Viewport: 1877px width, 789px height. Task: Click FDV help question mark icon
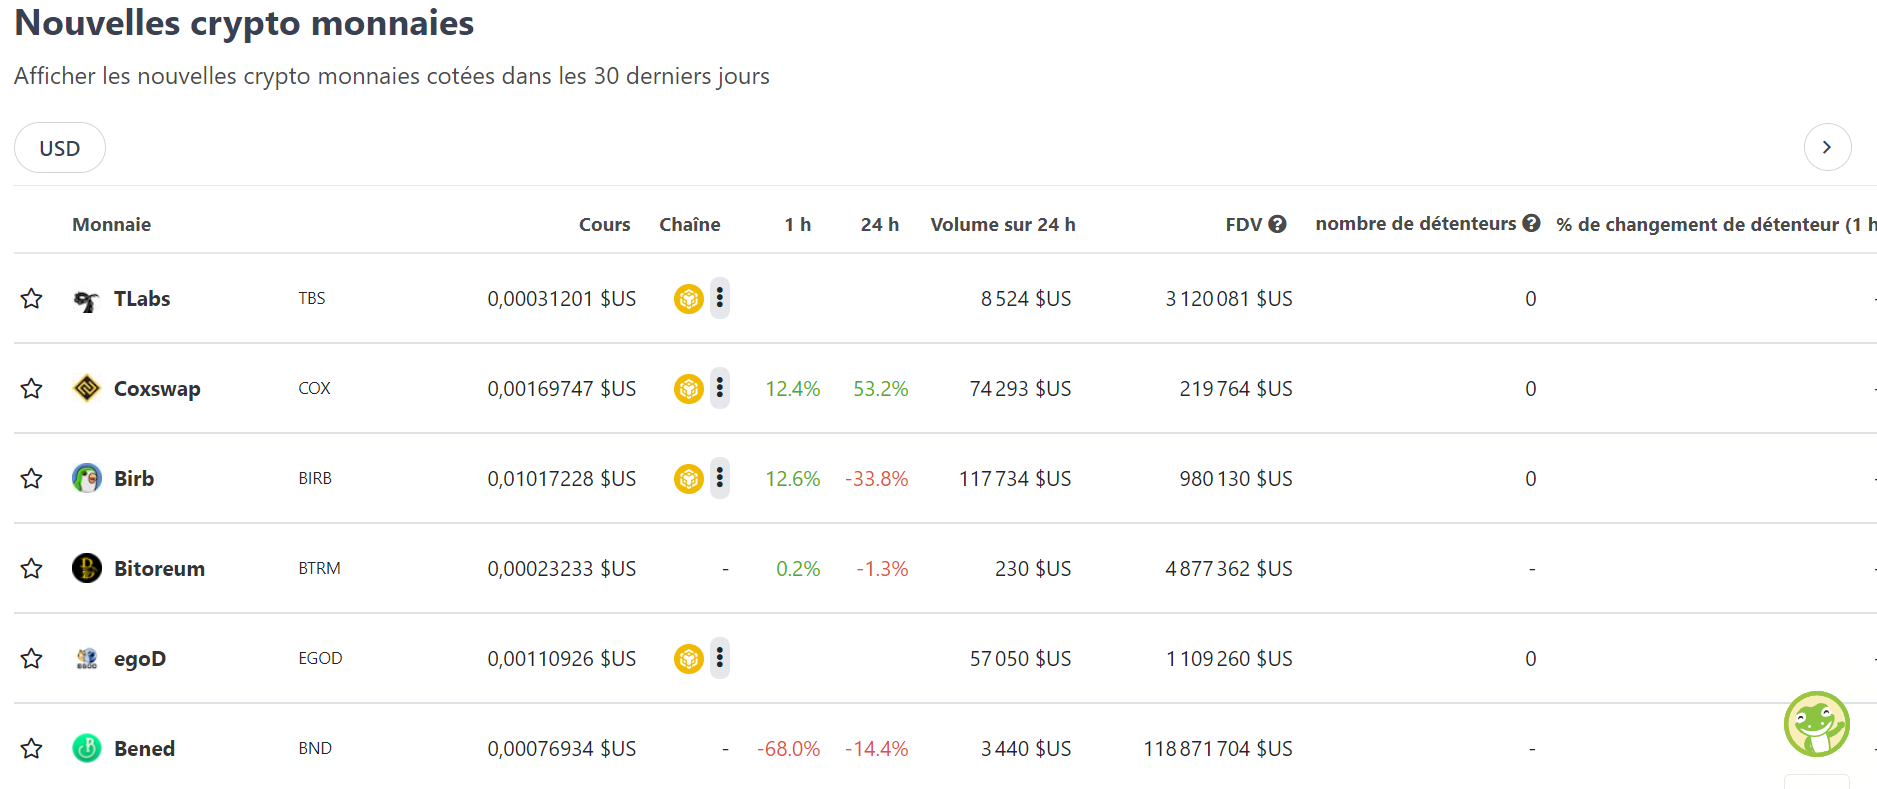(1277, 224)
